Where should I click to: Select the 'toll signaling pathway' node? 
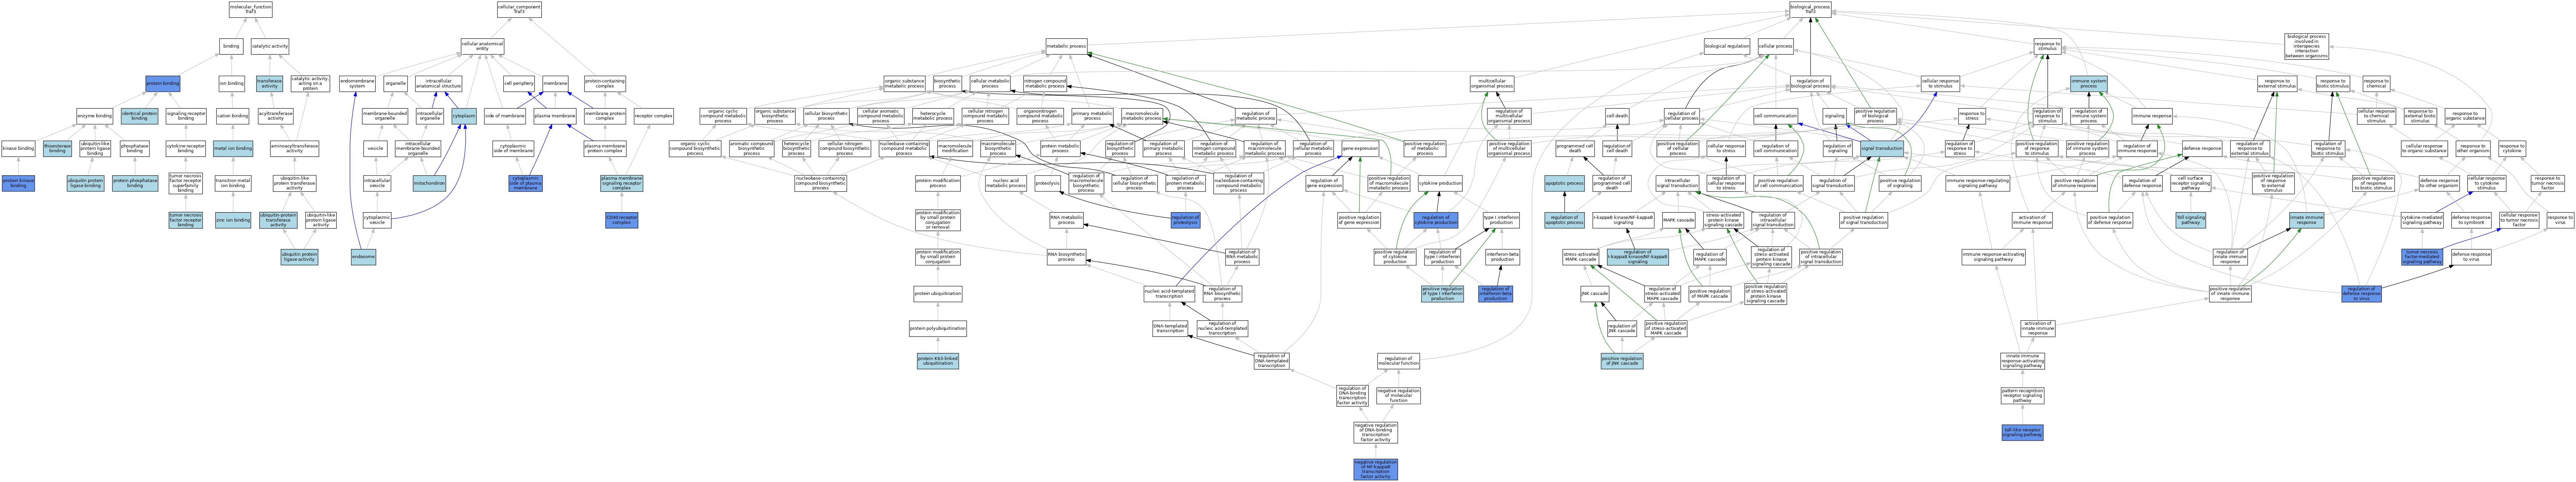point(2190,220)
